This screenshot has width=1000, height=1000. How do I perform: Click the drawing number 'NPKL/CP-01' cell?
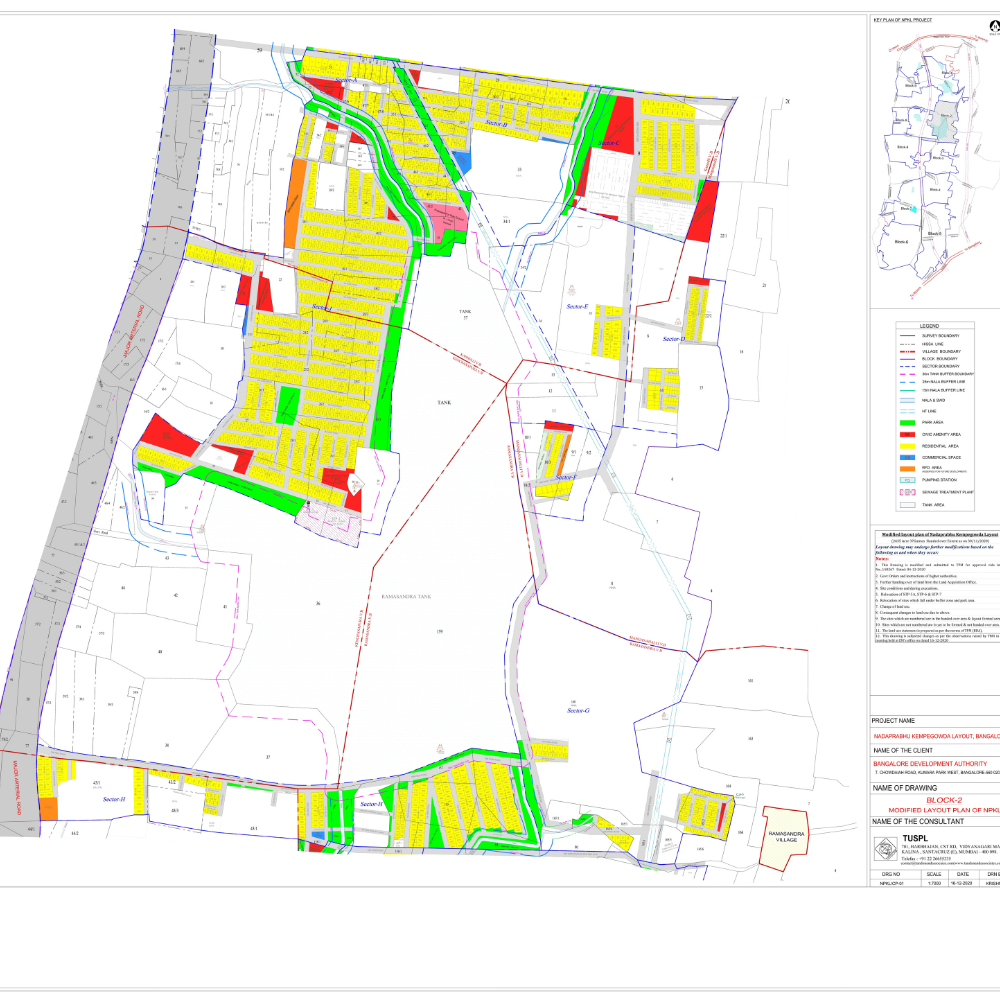coord(892,883)
